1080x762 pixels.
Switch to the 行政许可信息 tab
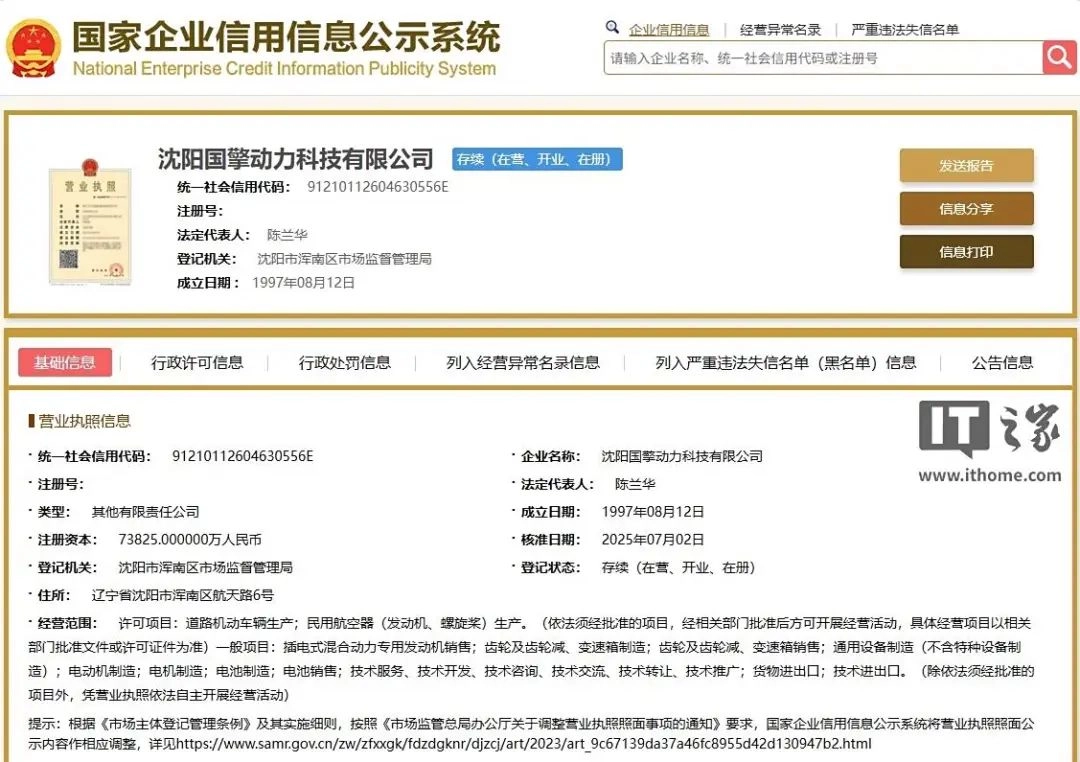196,363
